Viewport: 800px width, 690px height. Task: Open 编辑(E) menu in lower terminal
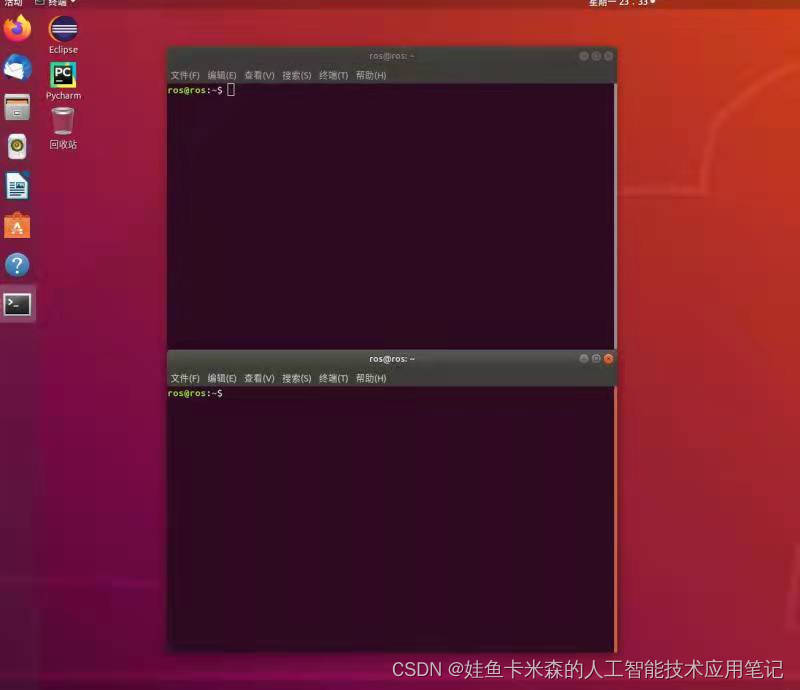(222, 378)
